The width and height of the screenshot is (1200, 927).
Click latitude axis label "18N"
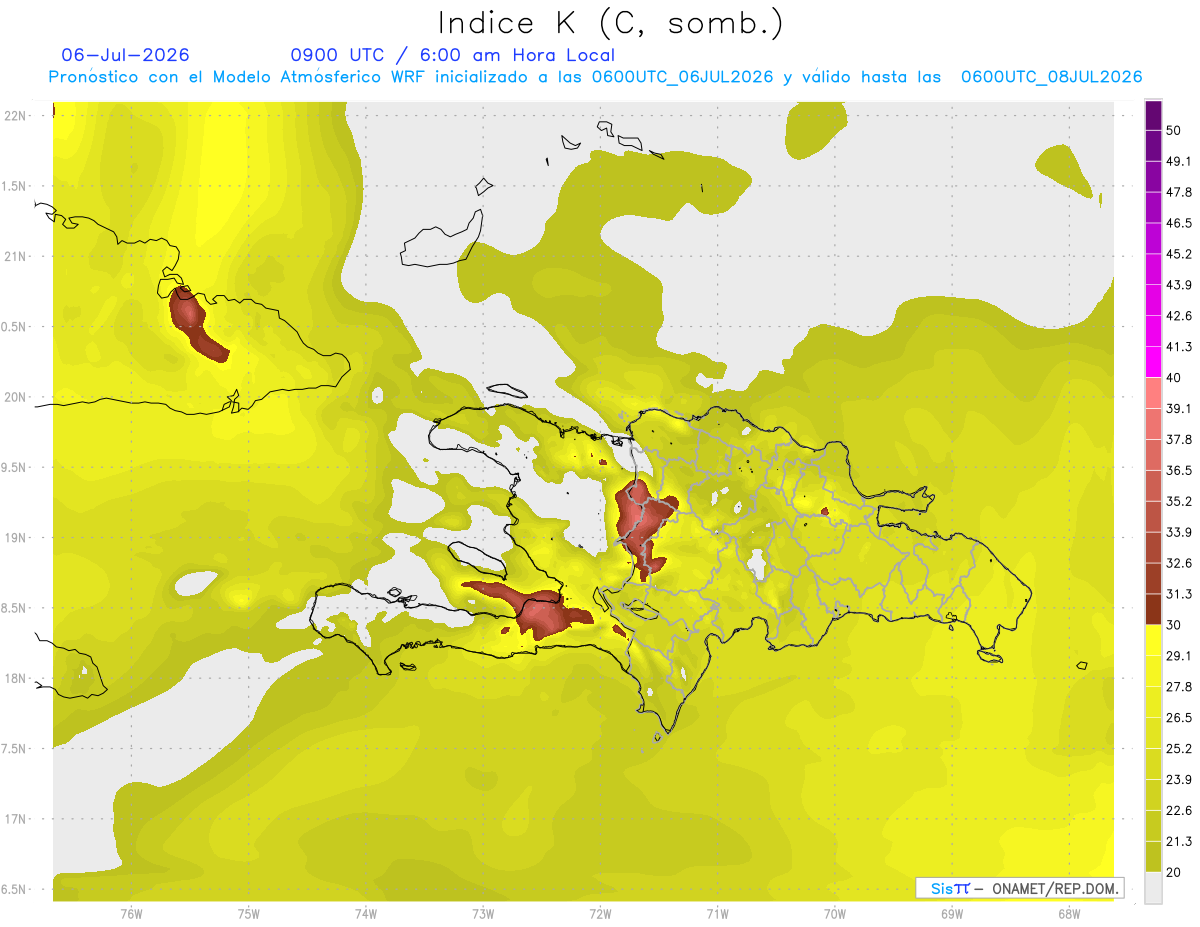click(14, 678)
